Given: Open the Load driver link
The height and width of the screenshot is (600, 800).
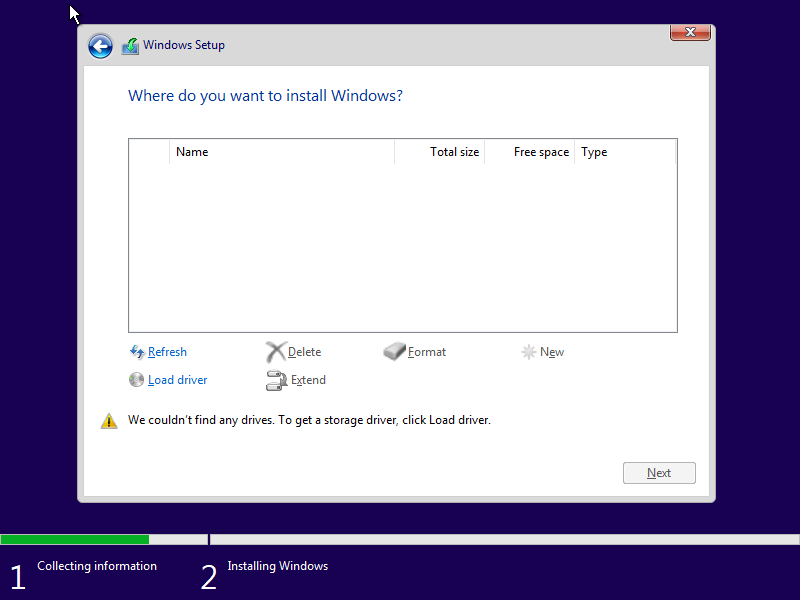Looking at the screenshot, I should pyautogui.click(x=178, y=380).
